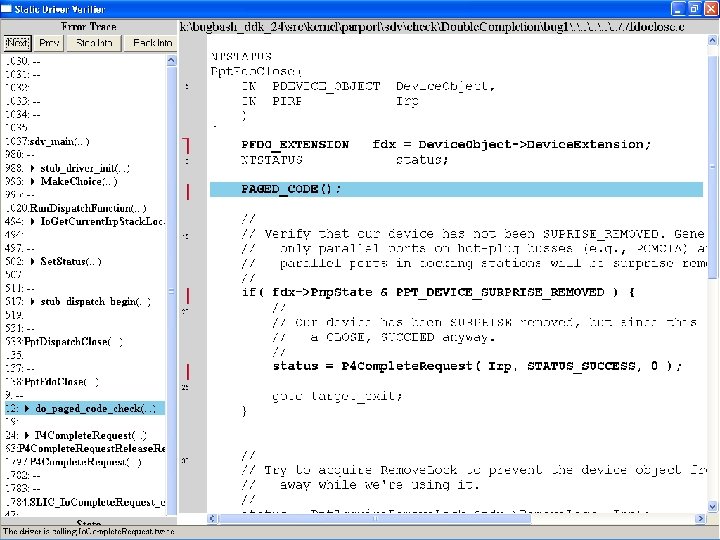720x540 pixels.
Task: Click the red marker beside P4CompleteRequest line
Action: pos(187,372)
